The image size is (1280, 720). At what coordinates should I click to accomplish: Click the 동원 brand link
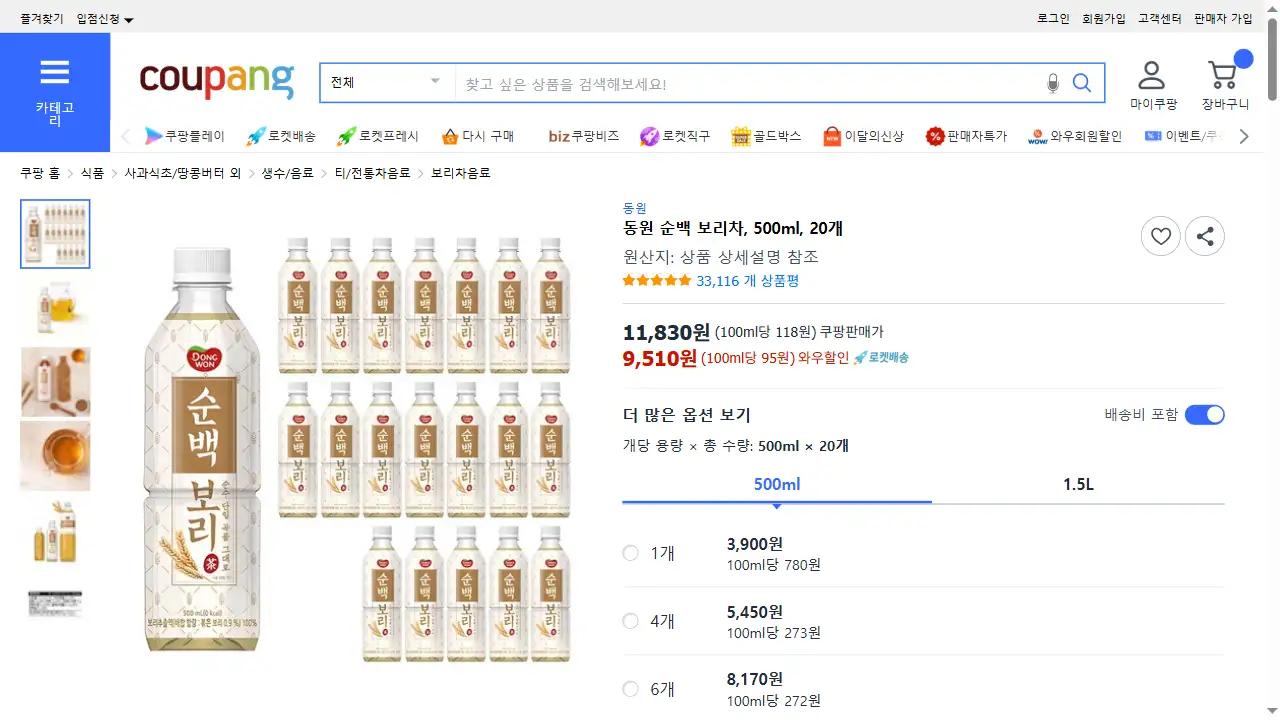click(x=635, y=208)
